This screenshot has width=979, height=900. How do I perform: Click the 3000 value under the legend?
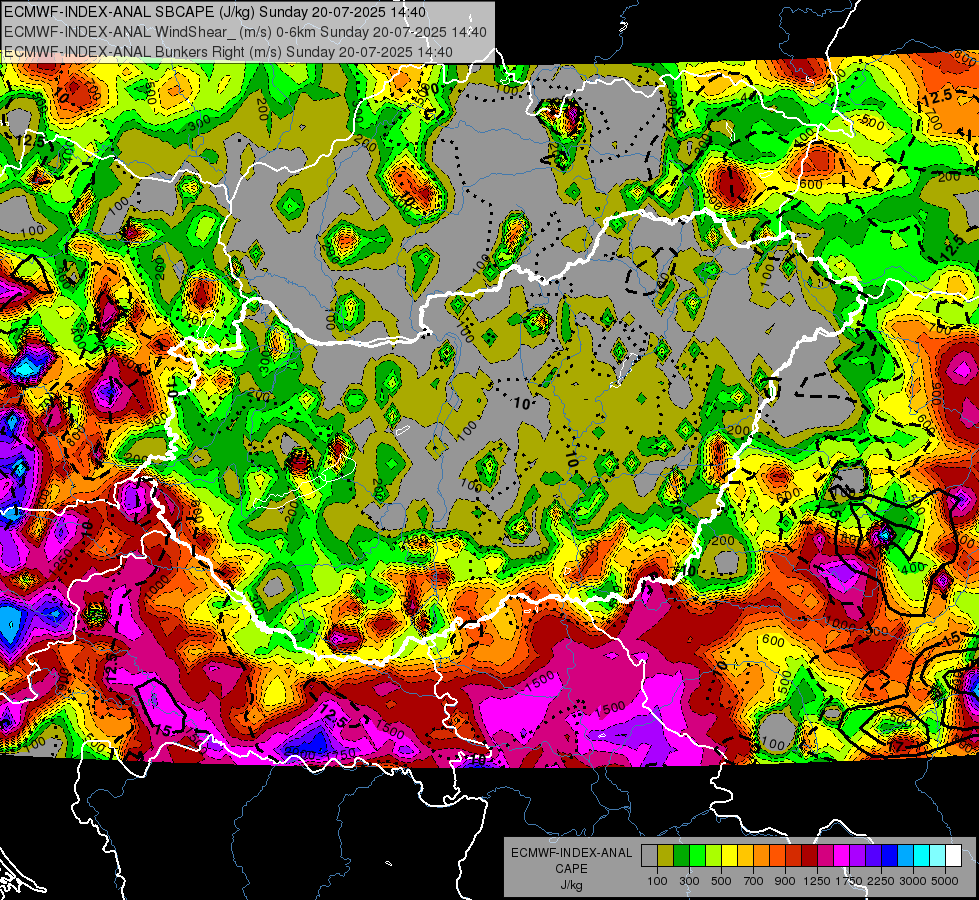(x=913, y=881)
